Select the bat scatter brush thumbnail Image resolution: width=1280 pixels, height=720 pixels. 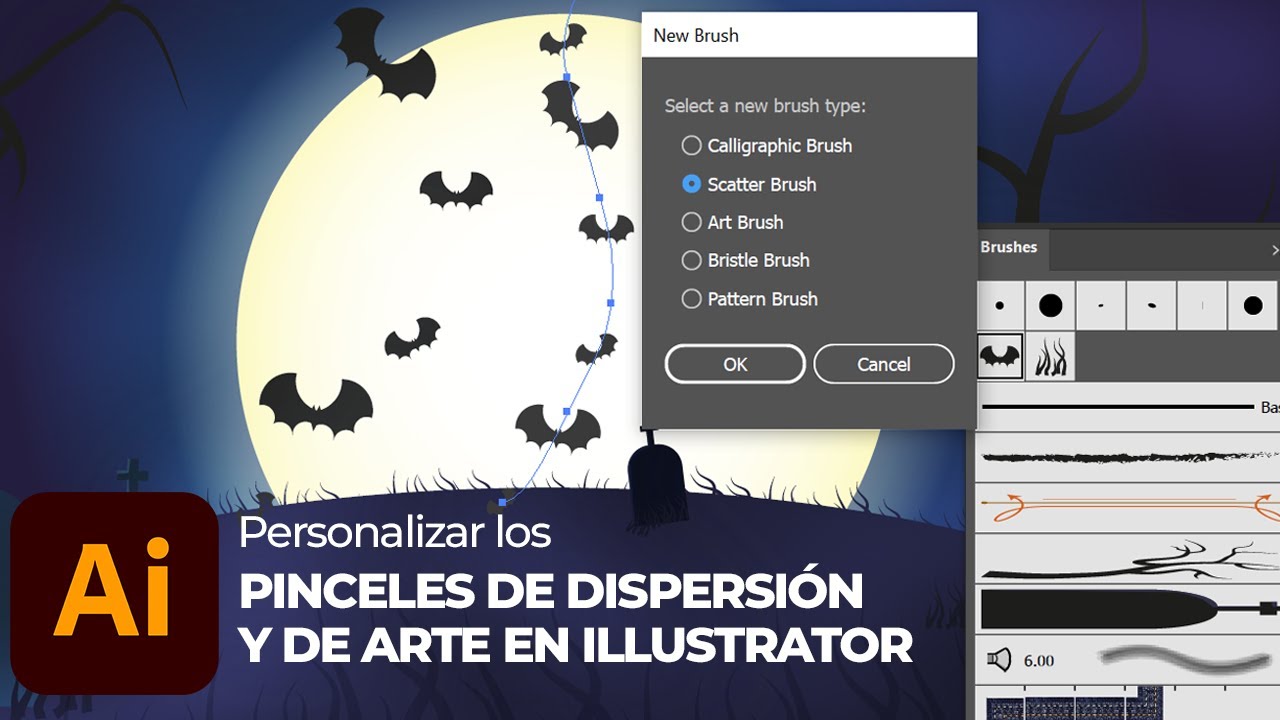(1000, 356)
